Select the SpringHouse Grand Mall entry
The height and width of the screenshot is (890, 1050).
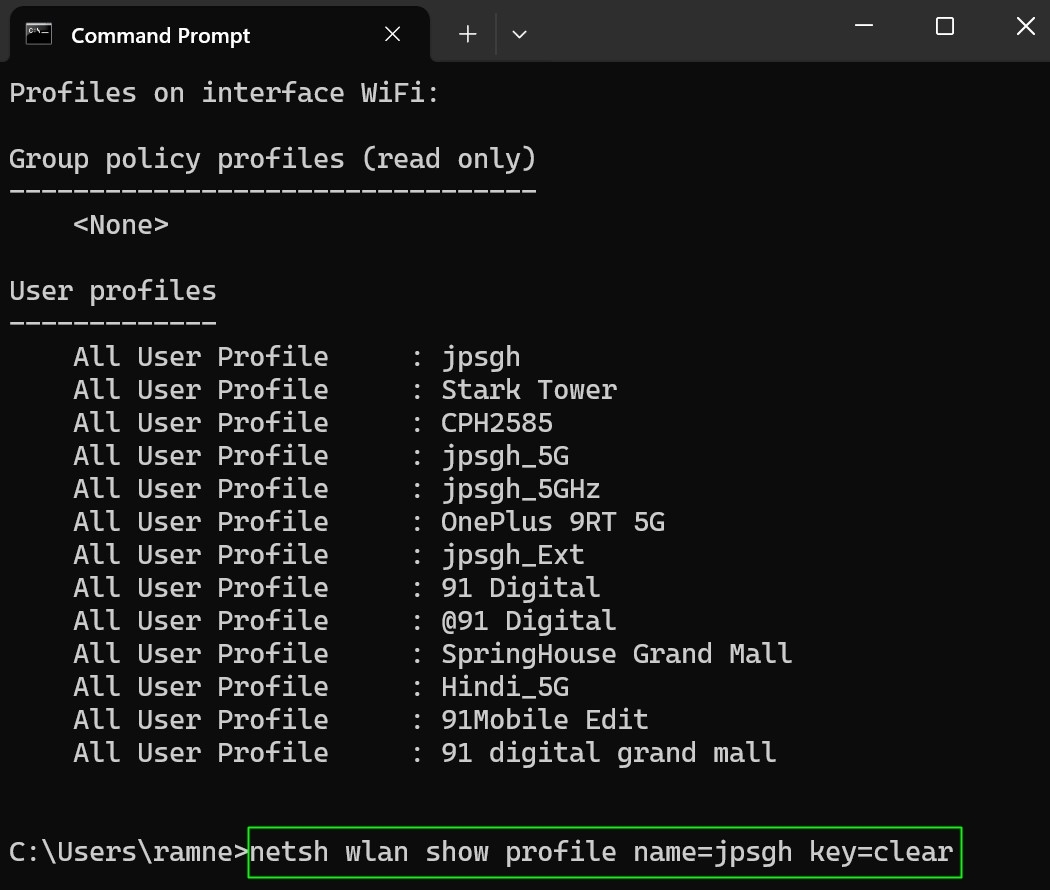pyautogui.click(x=616, y=653)
